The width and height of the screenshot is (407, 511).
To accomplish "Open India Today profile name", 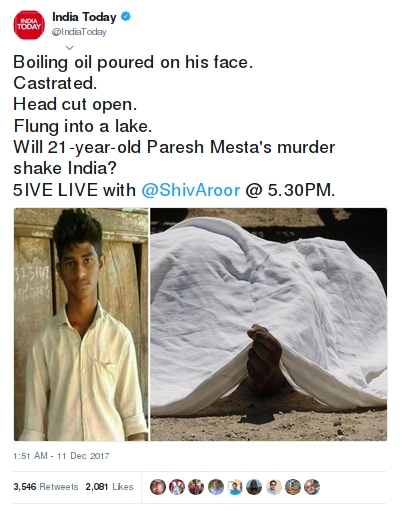I will (84, 17).
